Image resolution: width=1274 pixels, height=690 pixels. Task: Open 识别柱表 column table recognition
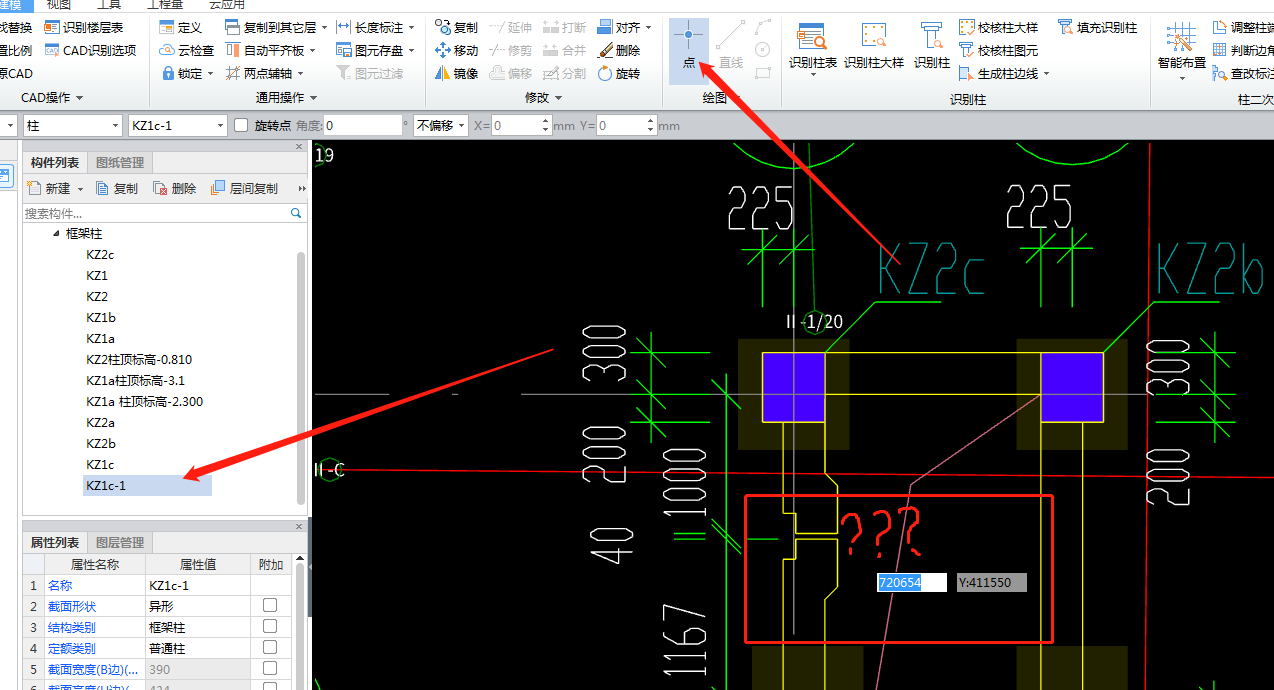click(812, 49)
